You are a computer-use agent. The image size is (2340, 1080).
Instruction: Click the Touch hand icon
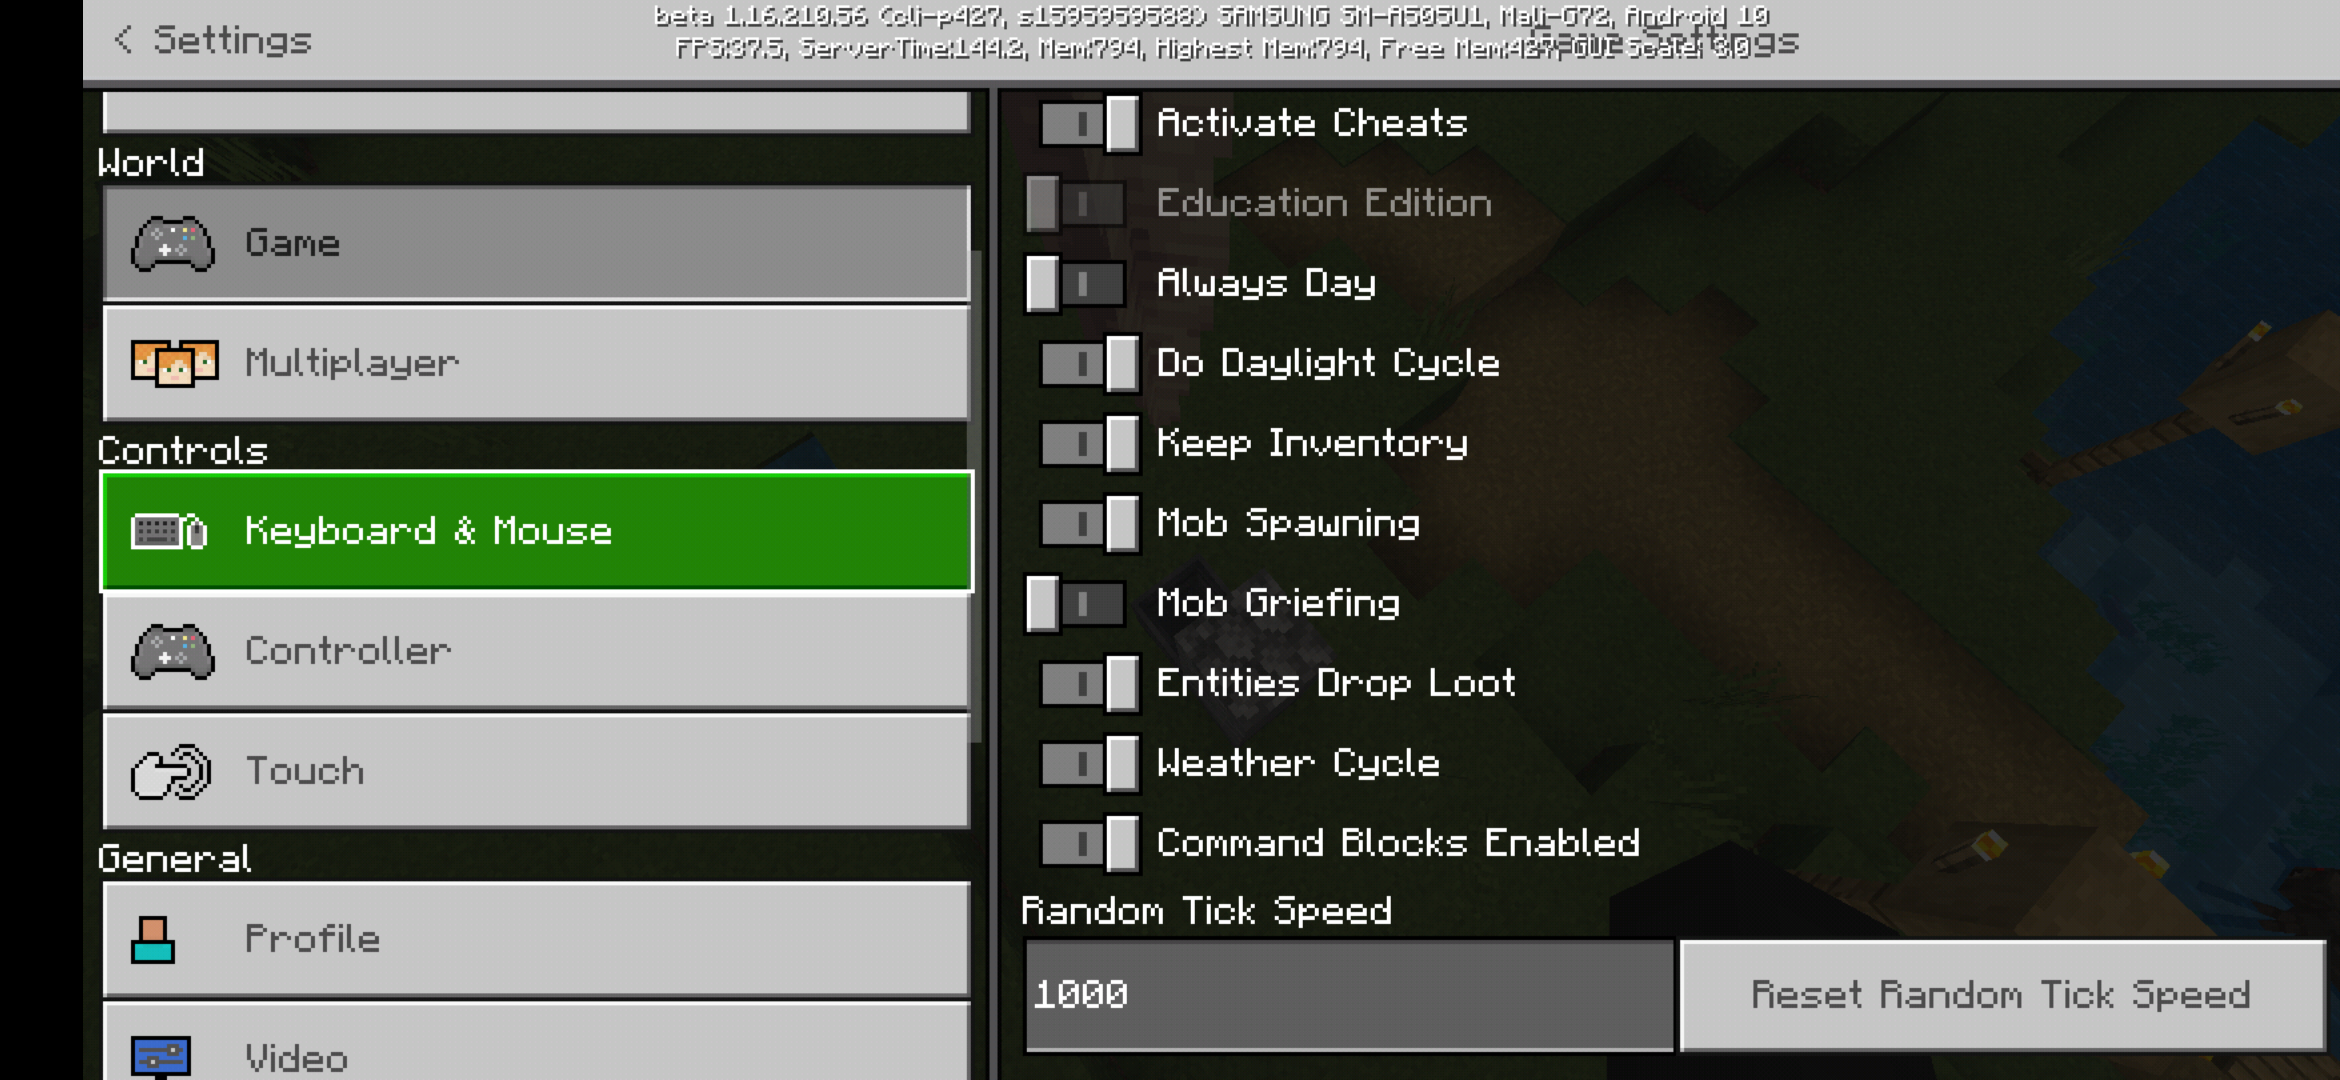[x=171, y=771]
